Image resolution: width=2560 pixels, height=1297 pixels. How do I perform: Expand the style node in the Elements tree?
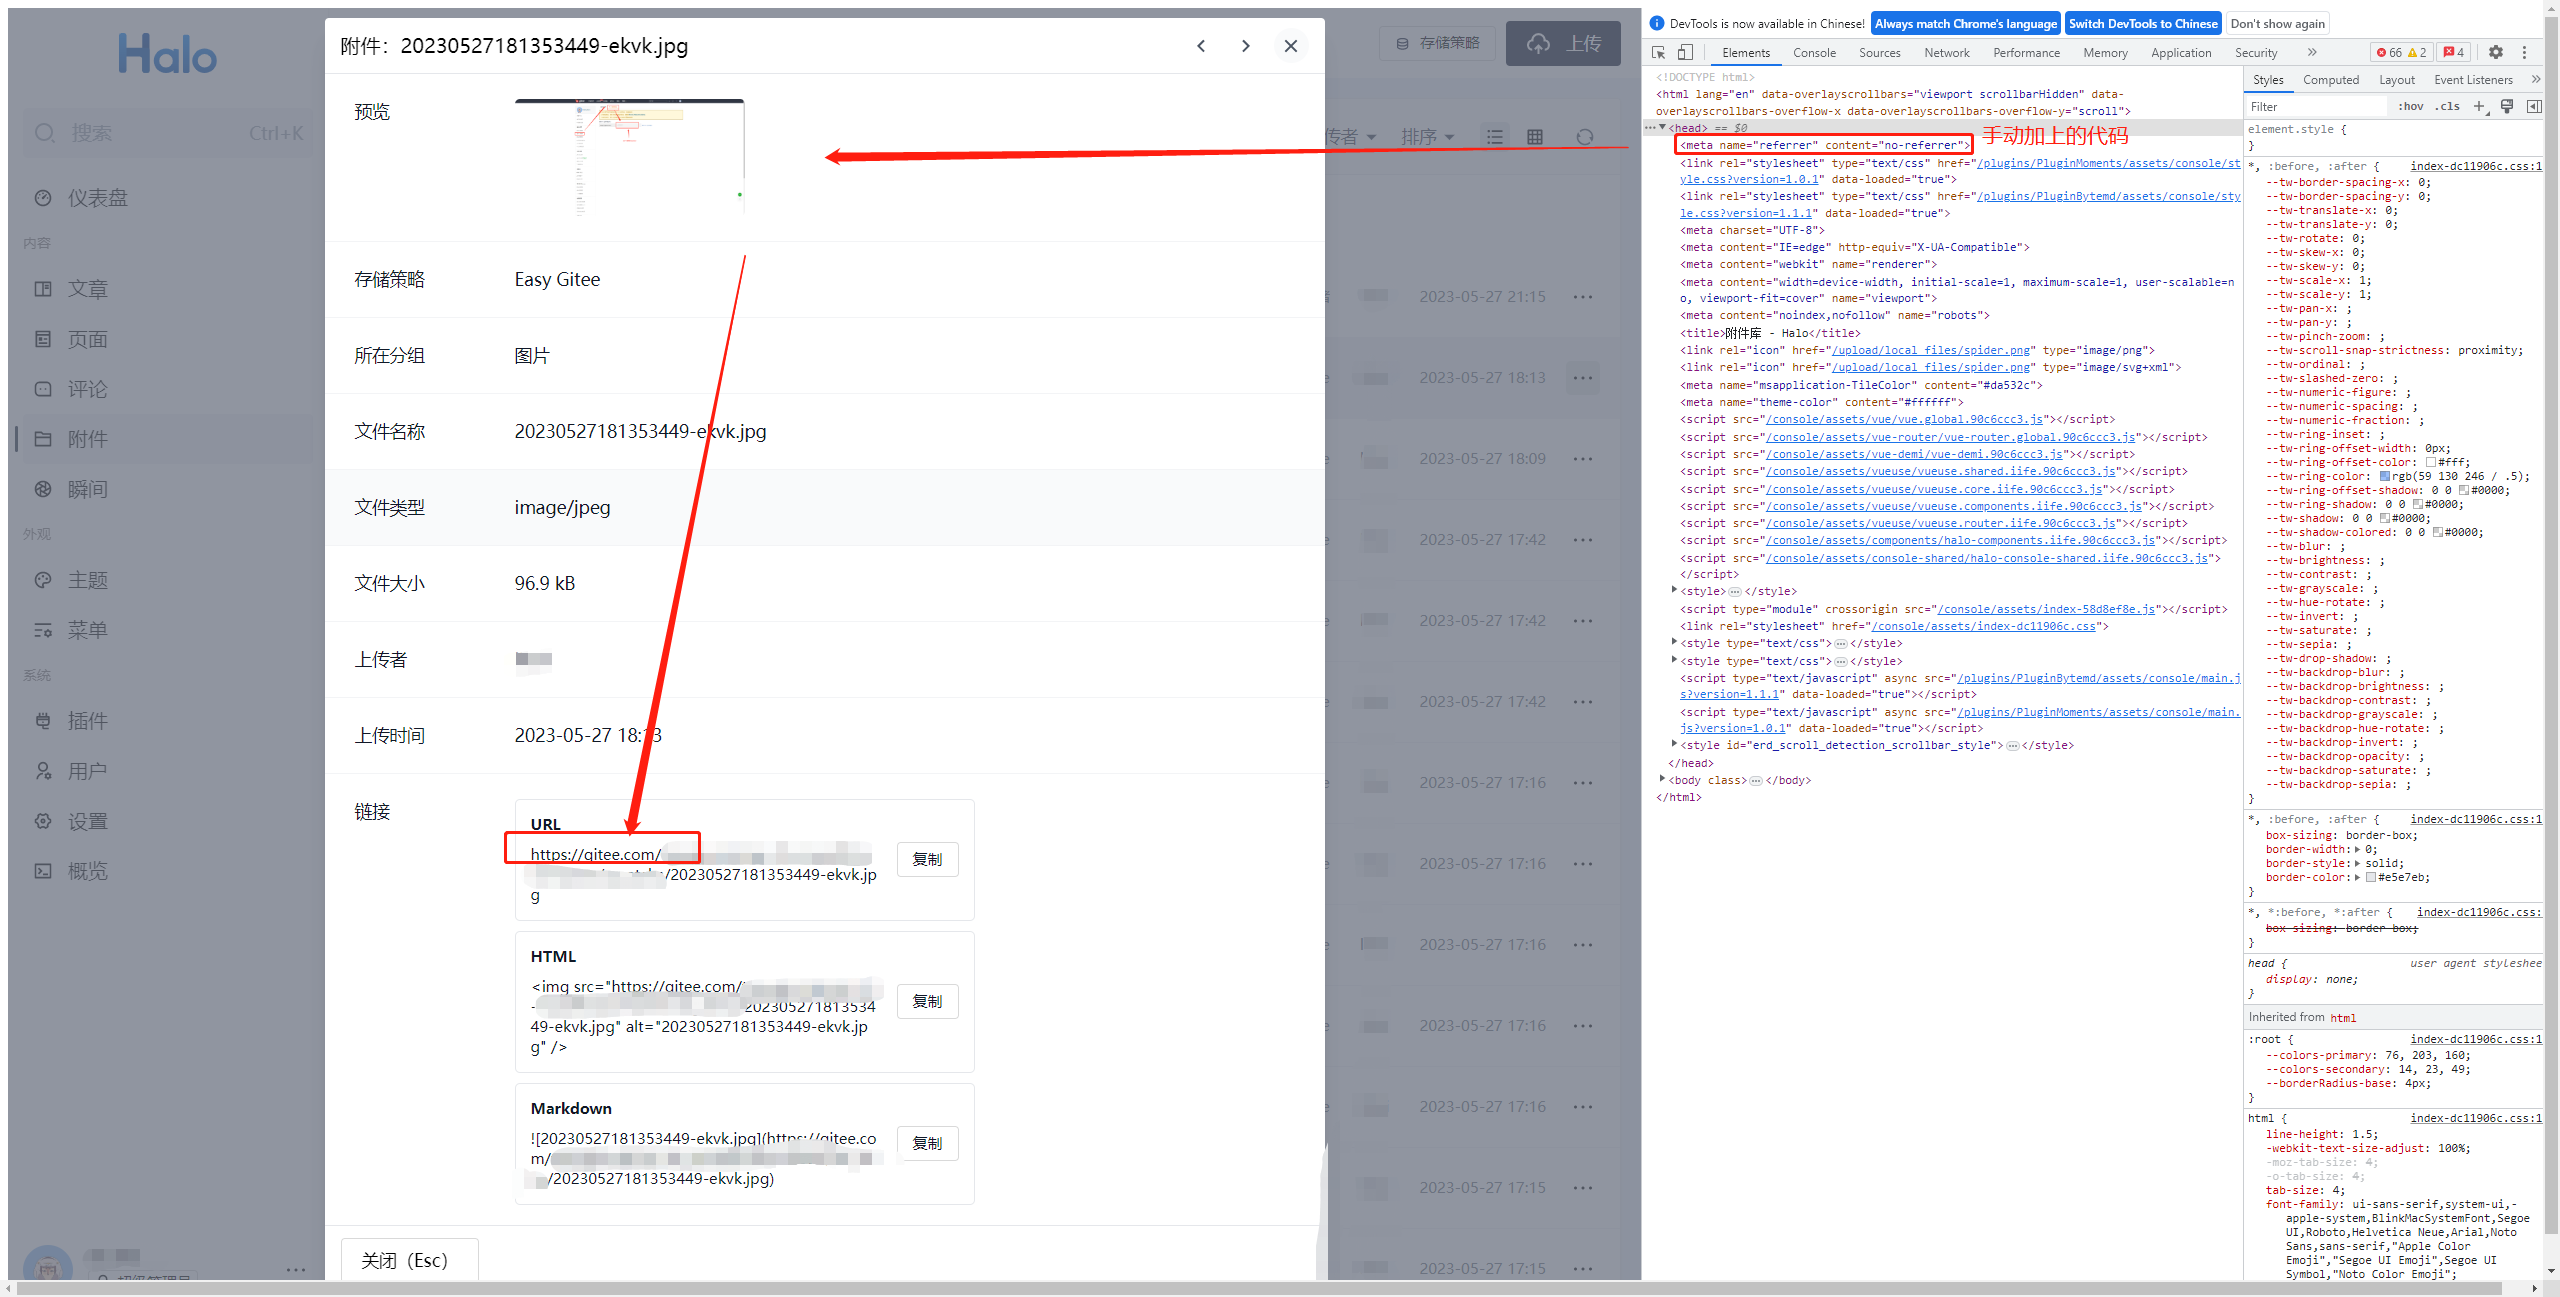[1675, 591]
